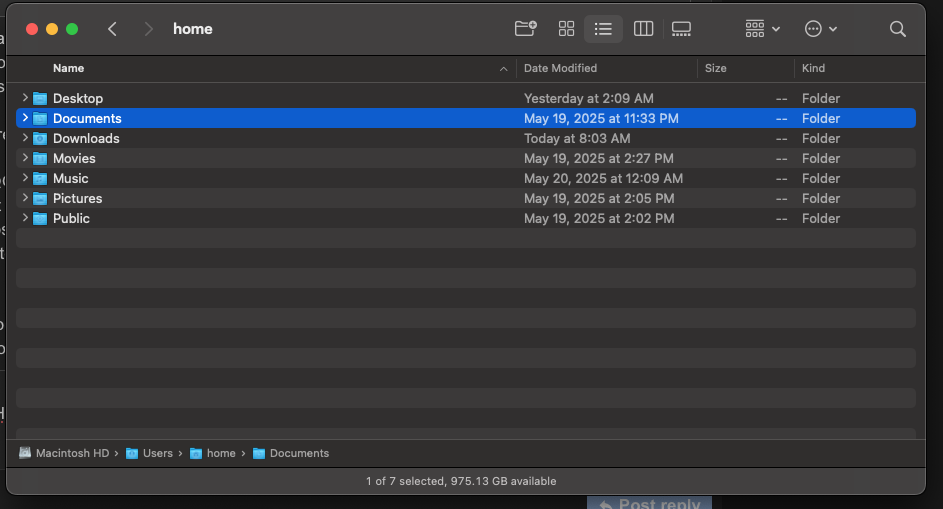The image size is (943, 509).
Task: Click the date 'May 19, 2025 at 2:27 PM'
Action: (x=598, y=158)
